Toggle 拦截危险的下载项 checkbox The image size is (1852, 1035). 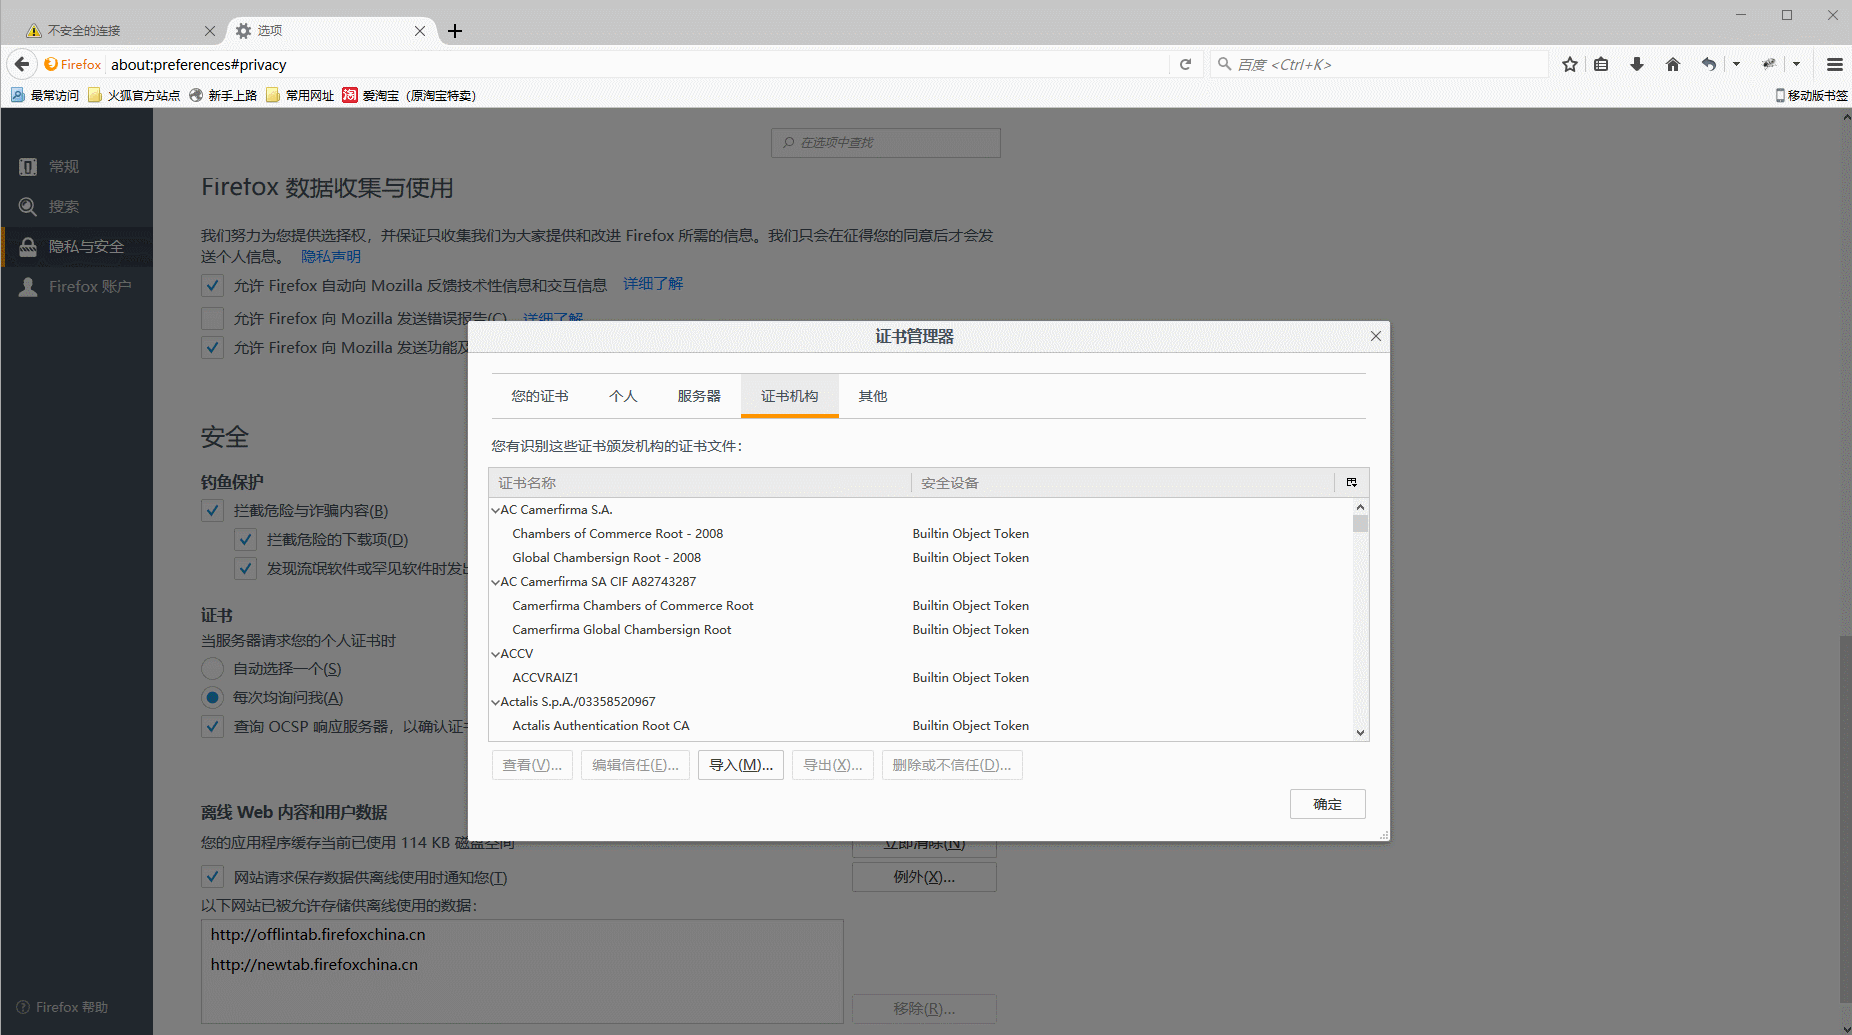pos(245,539)
